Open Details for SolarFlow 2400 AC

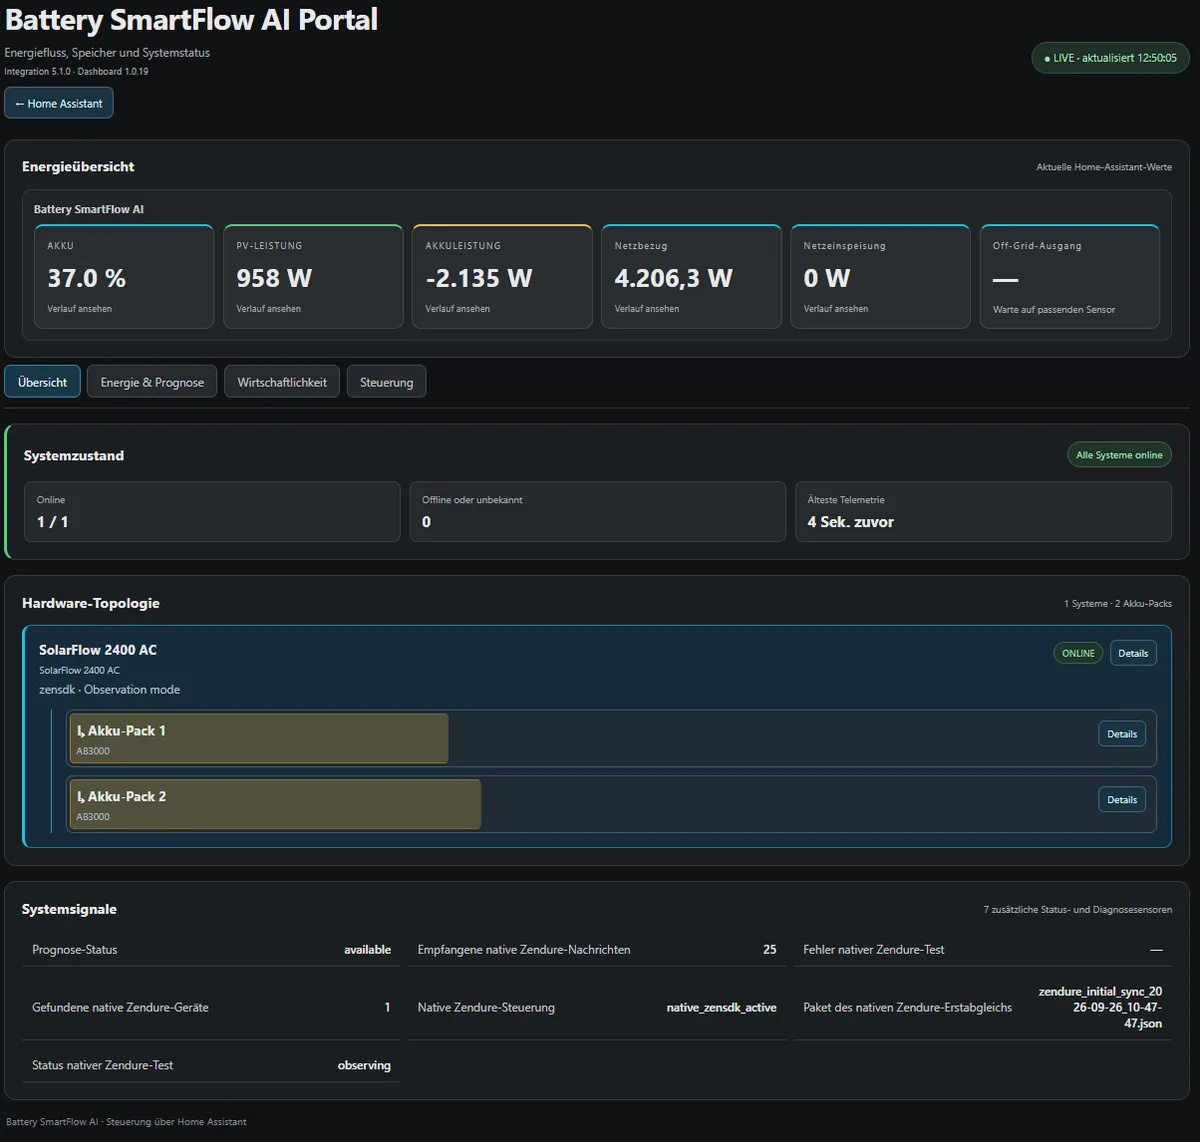pos(1133,653)
